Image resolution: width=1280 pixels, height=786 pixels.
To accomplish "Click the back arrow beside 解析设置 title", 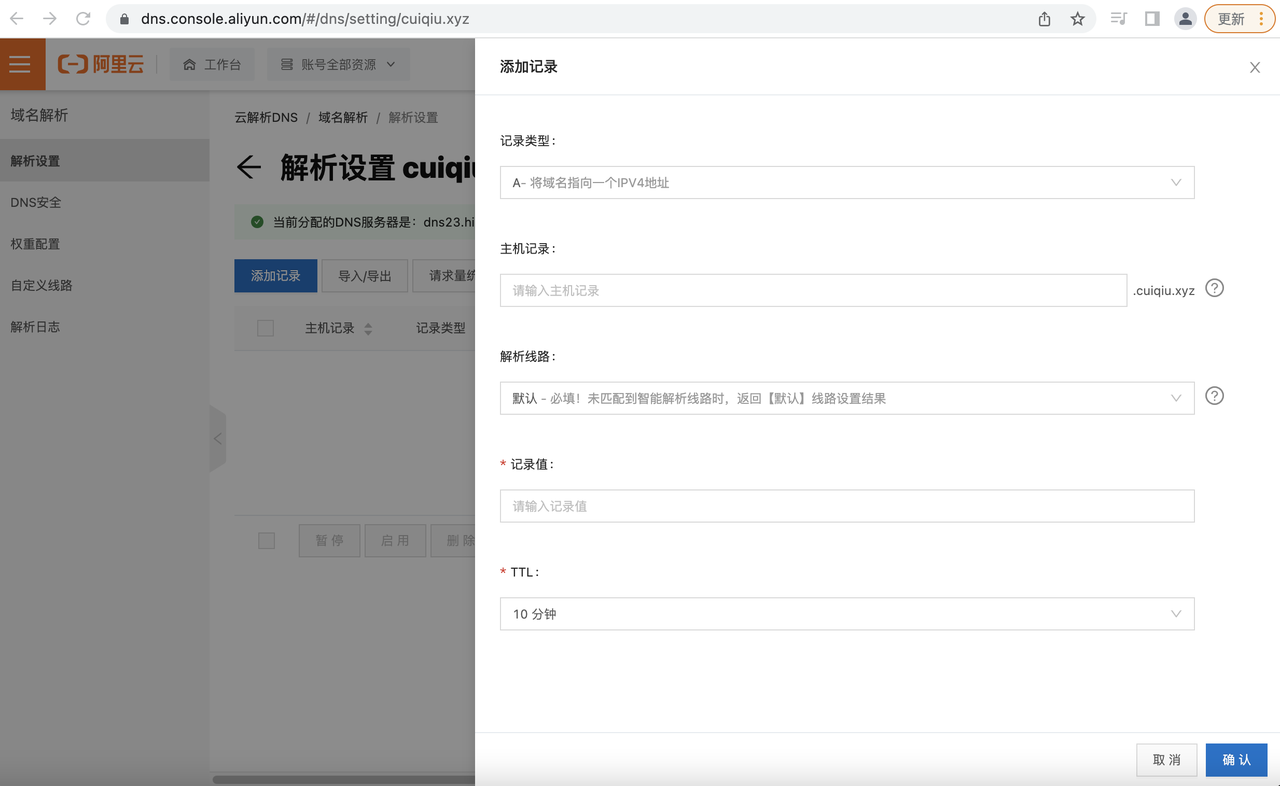I will (x=248, y=167).
